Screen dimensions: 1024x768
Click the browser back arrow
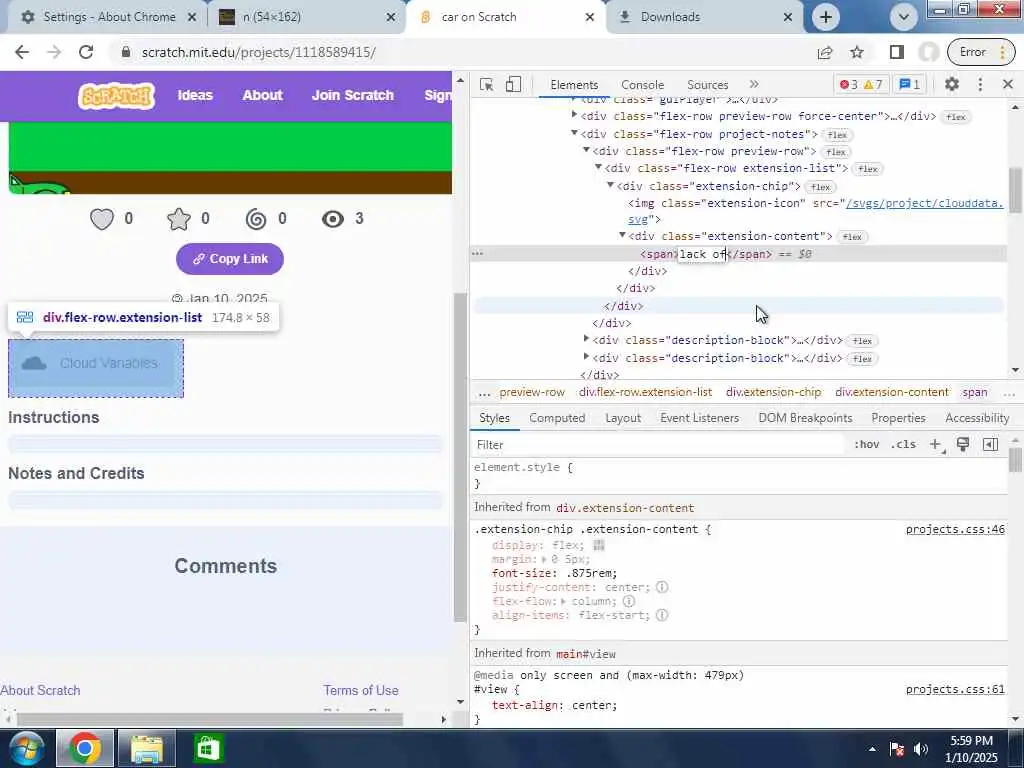point(22,52)
